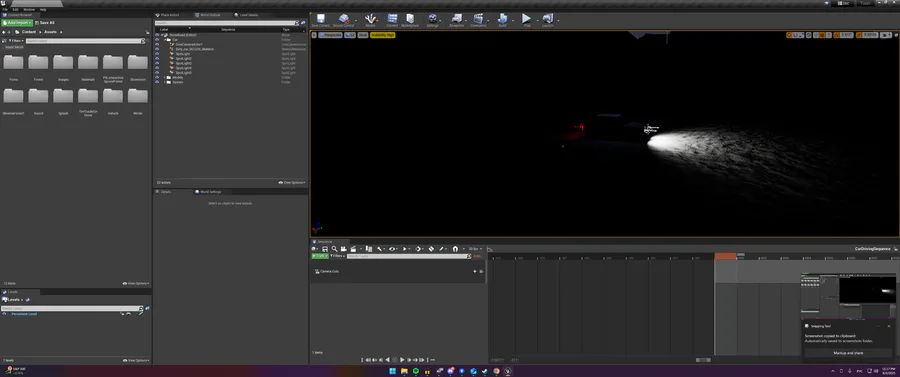Open Cinematics toolbar icon

478,20
